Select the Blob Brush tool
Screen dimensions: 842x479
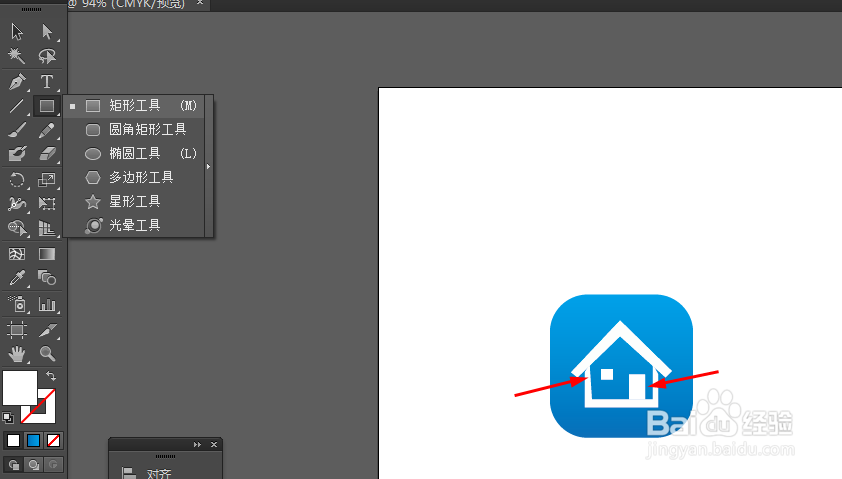tap(17, 154)
